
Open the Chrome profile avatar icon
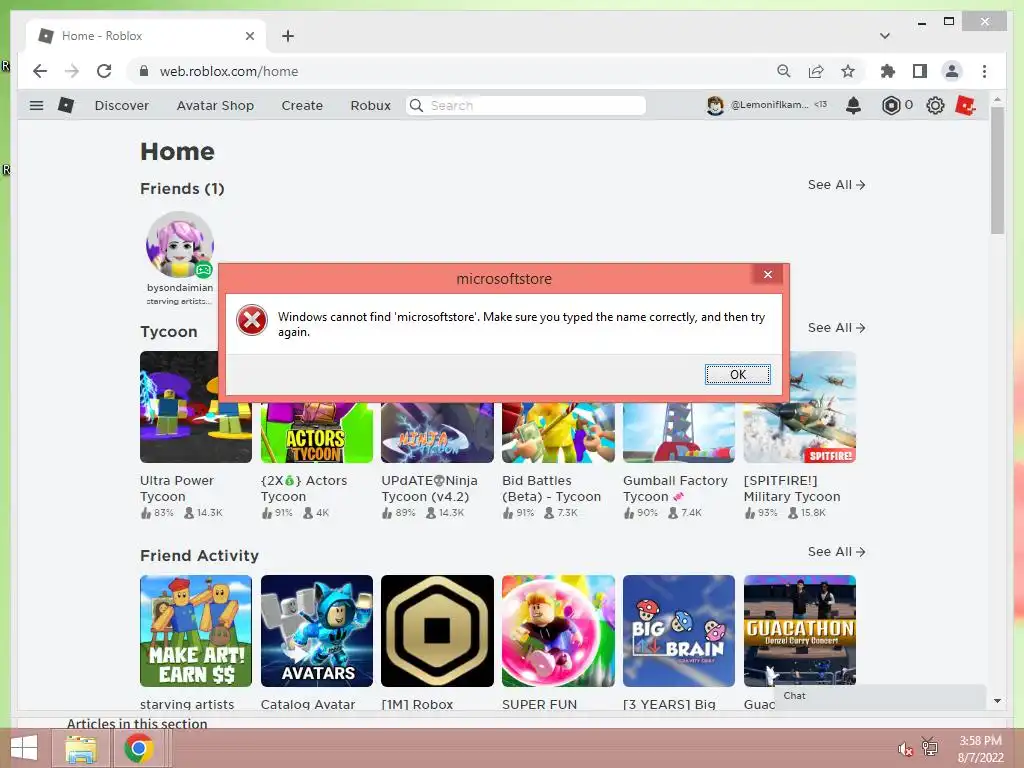coord(952,71)
